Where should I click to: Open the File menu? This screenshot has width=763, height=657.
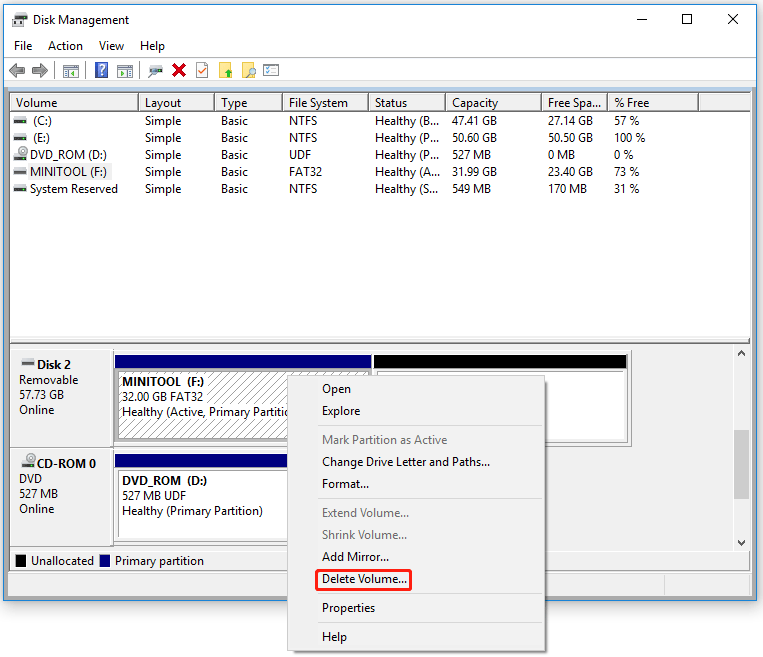[x=23, y=45]
